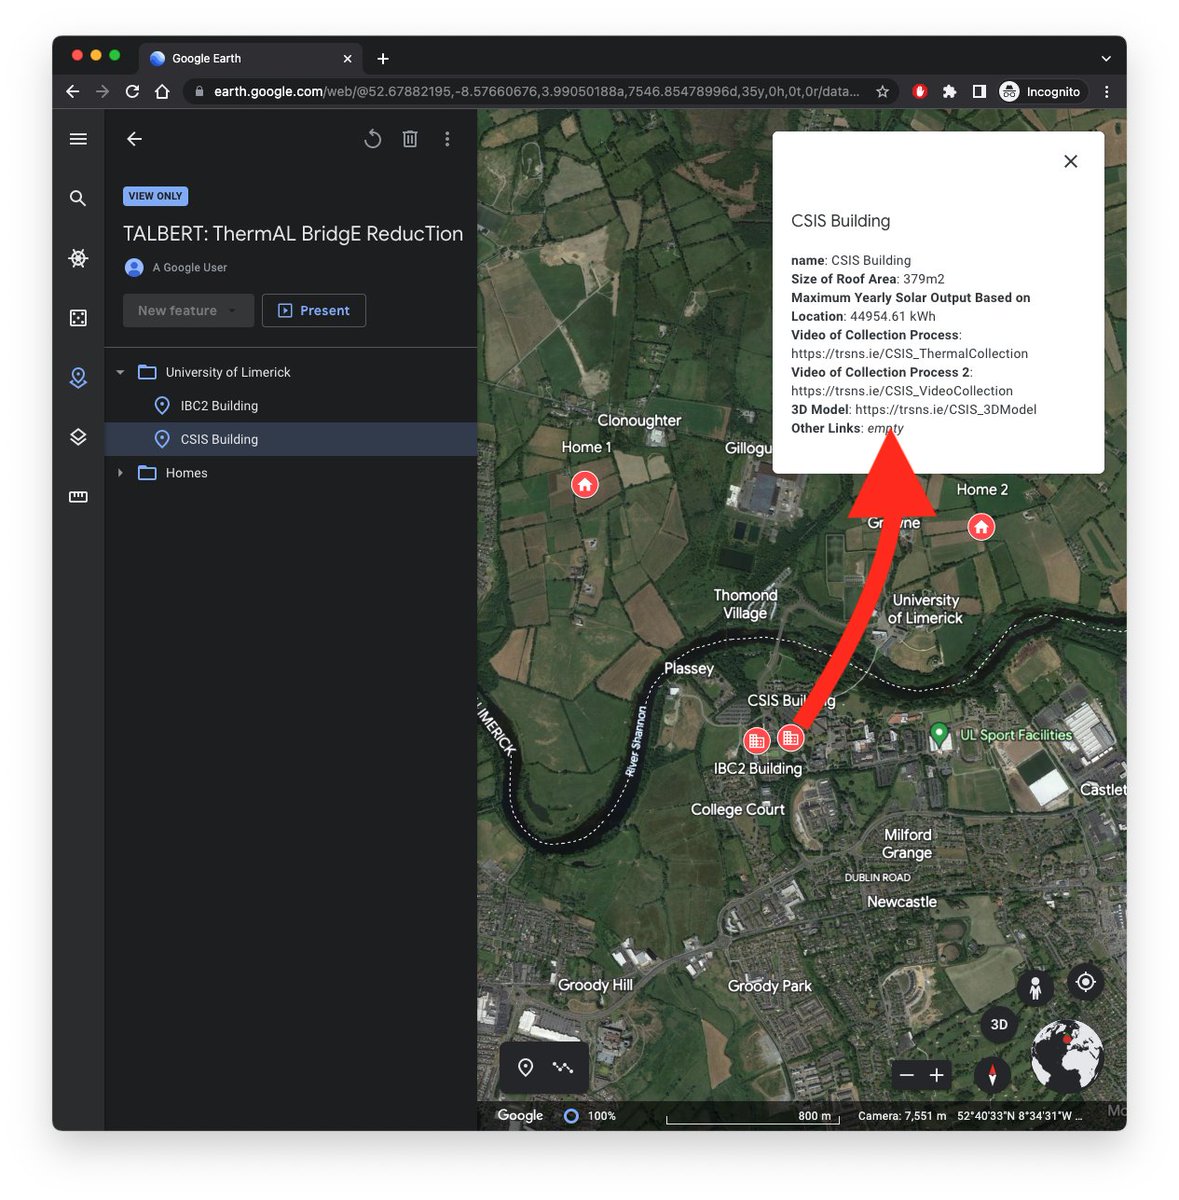Open the search tool in sidebar

(x=78, y=198)
